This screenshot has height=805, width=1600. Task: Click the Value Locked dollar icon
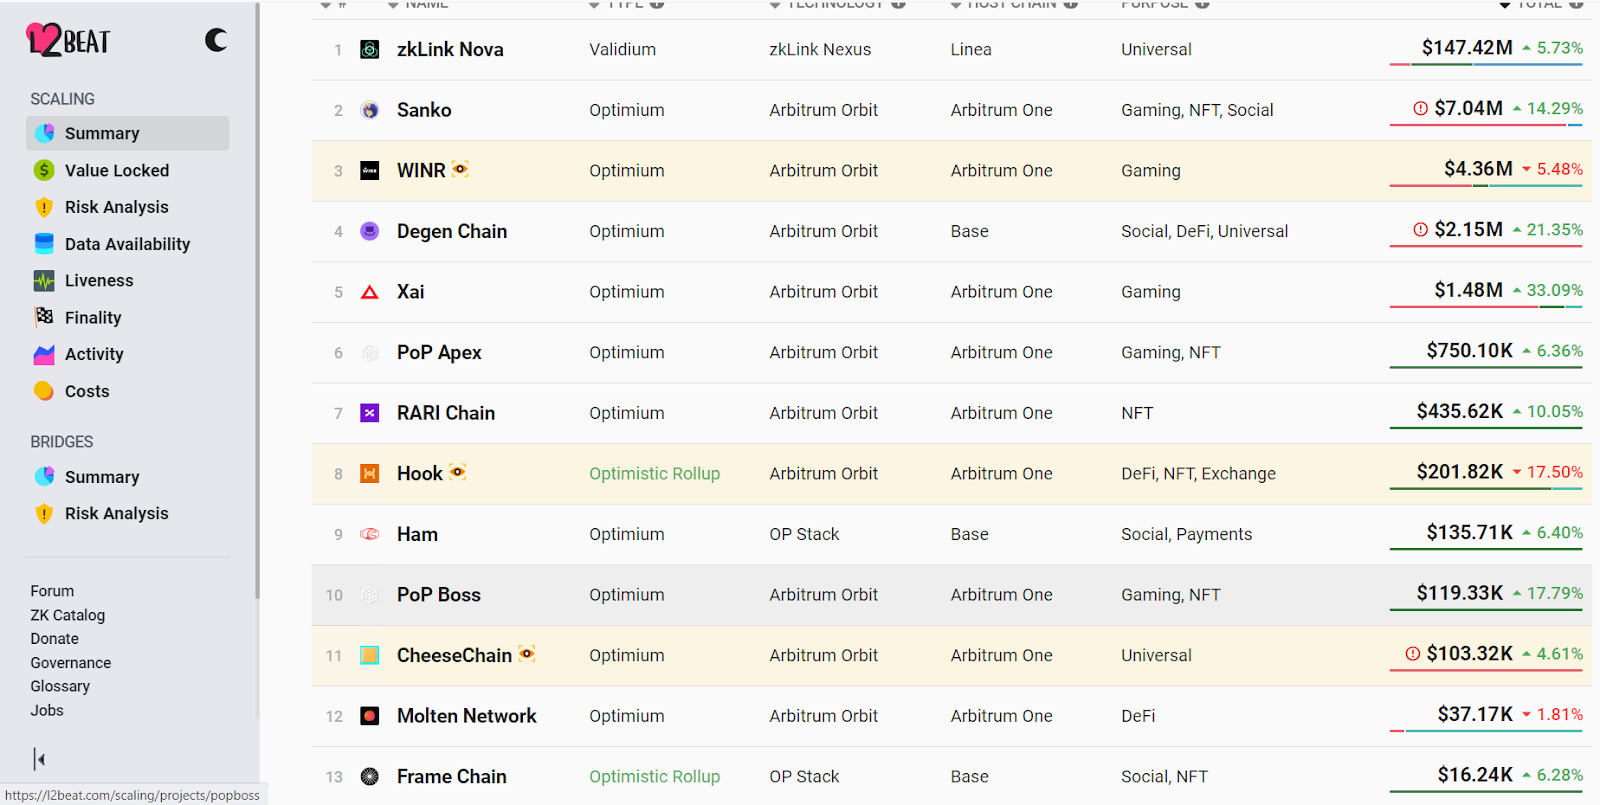tap(44, 170)
